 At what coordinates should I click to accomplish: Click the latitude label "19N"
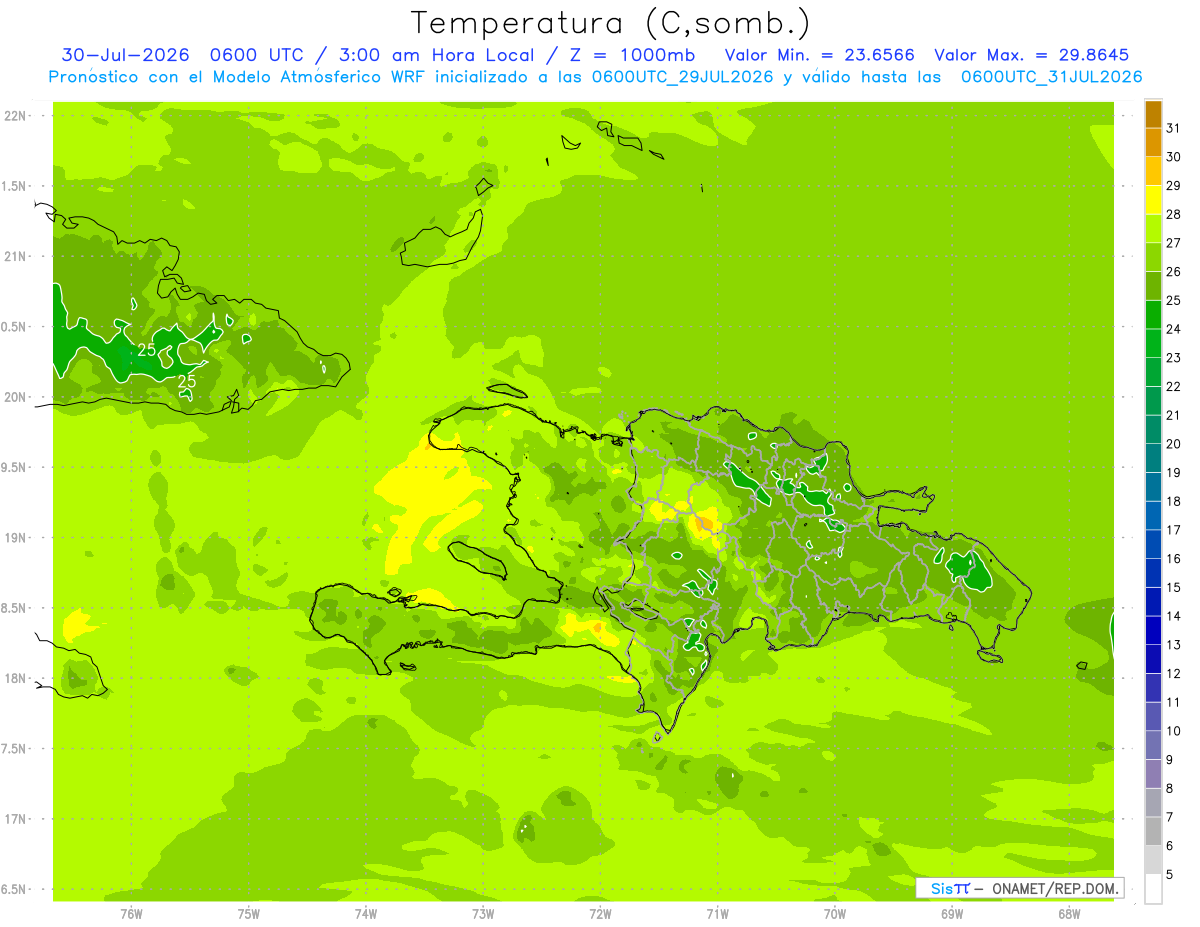[15, 538]
